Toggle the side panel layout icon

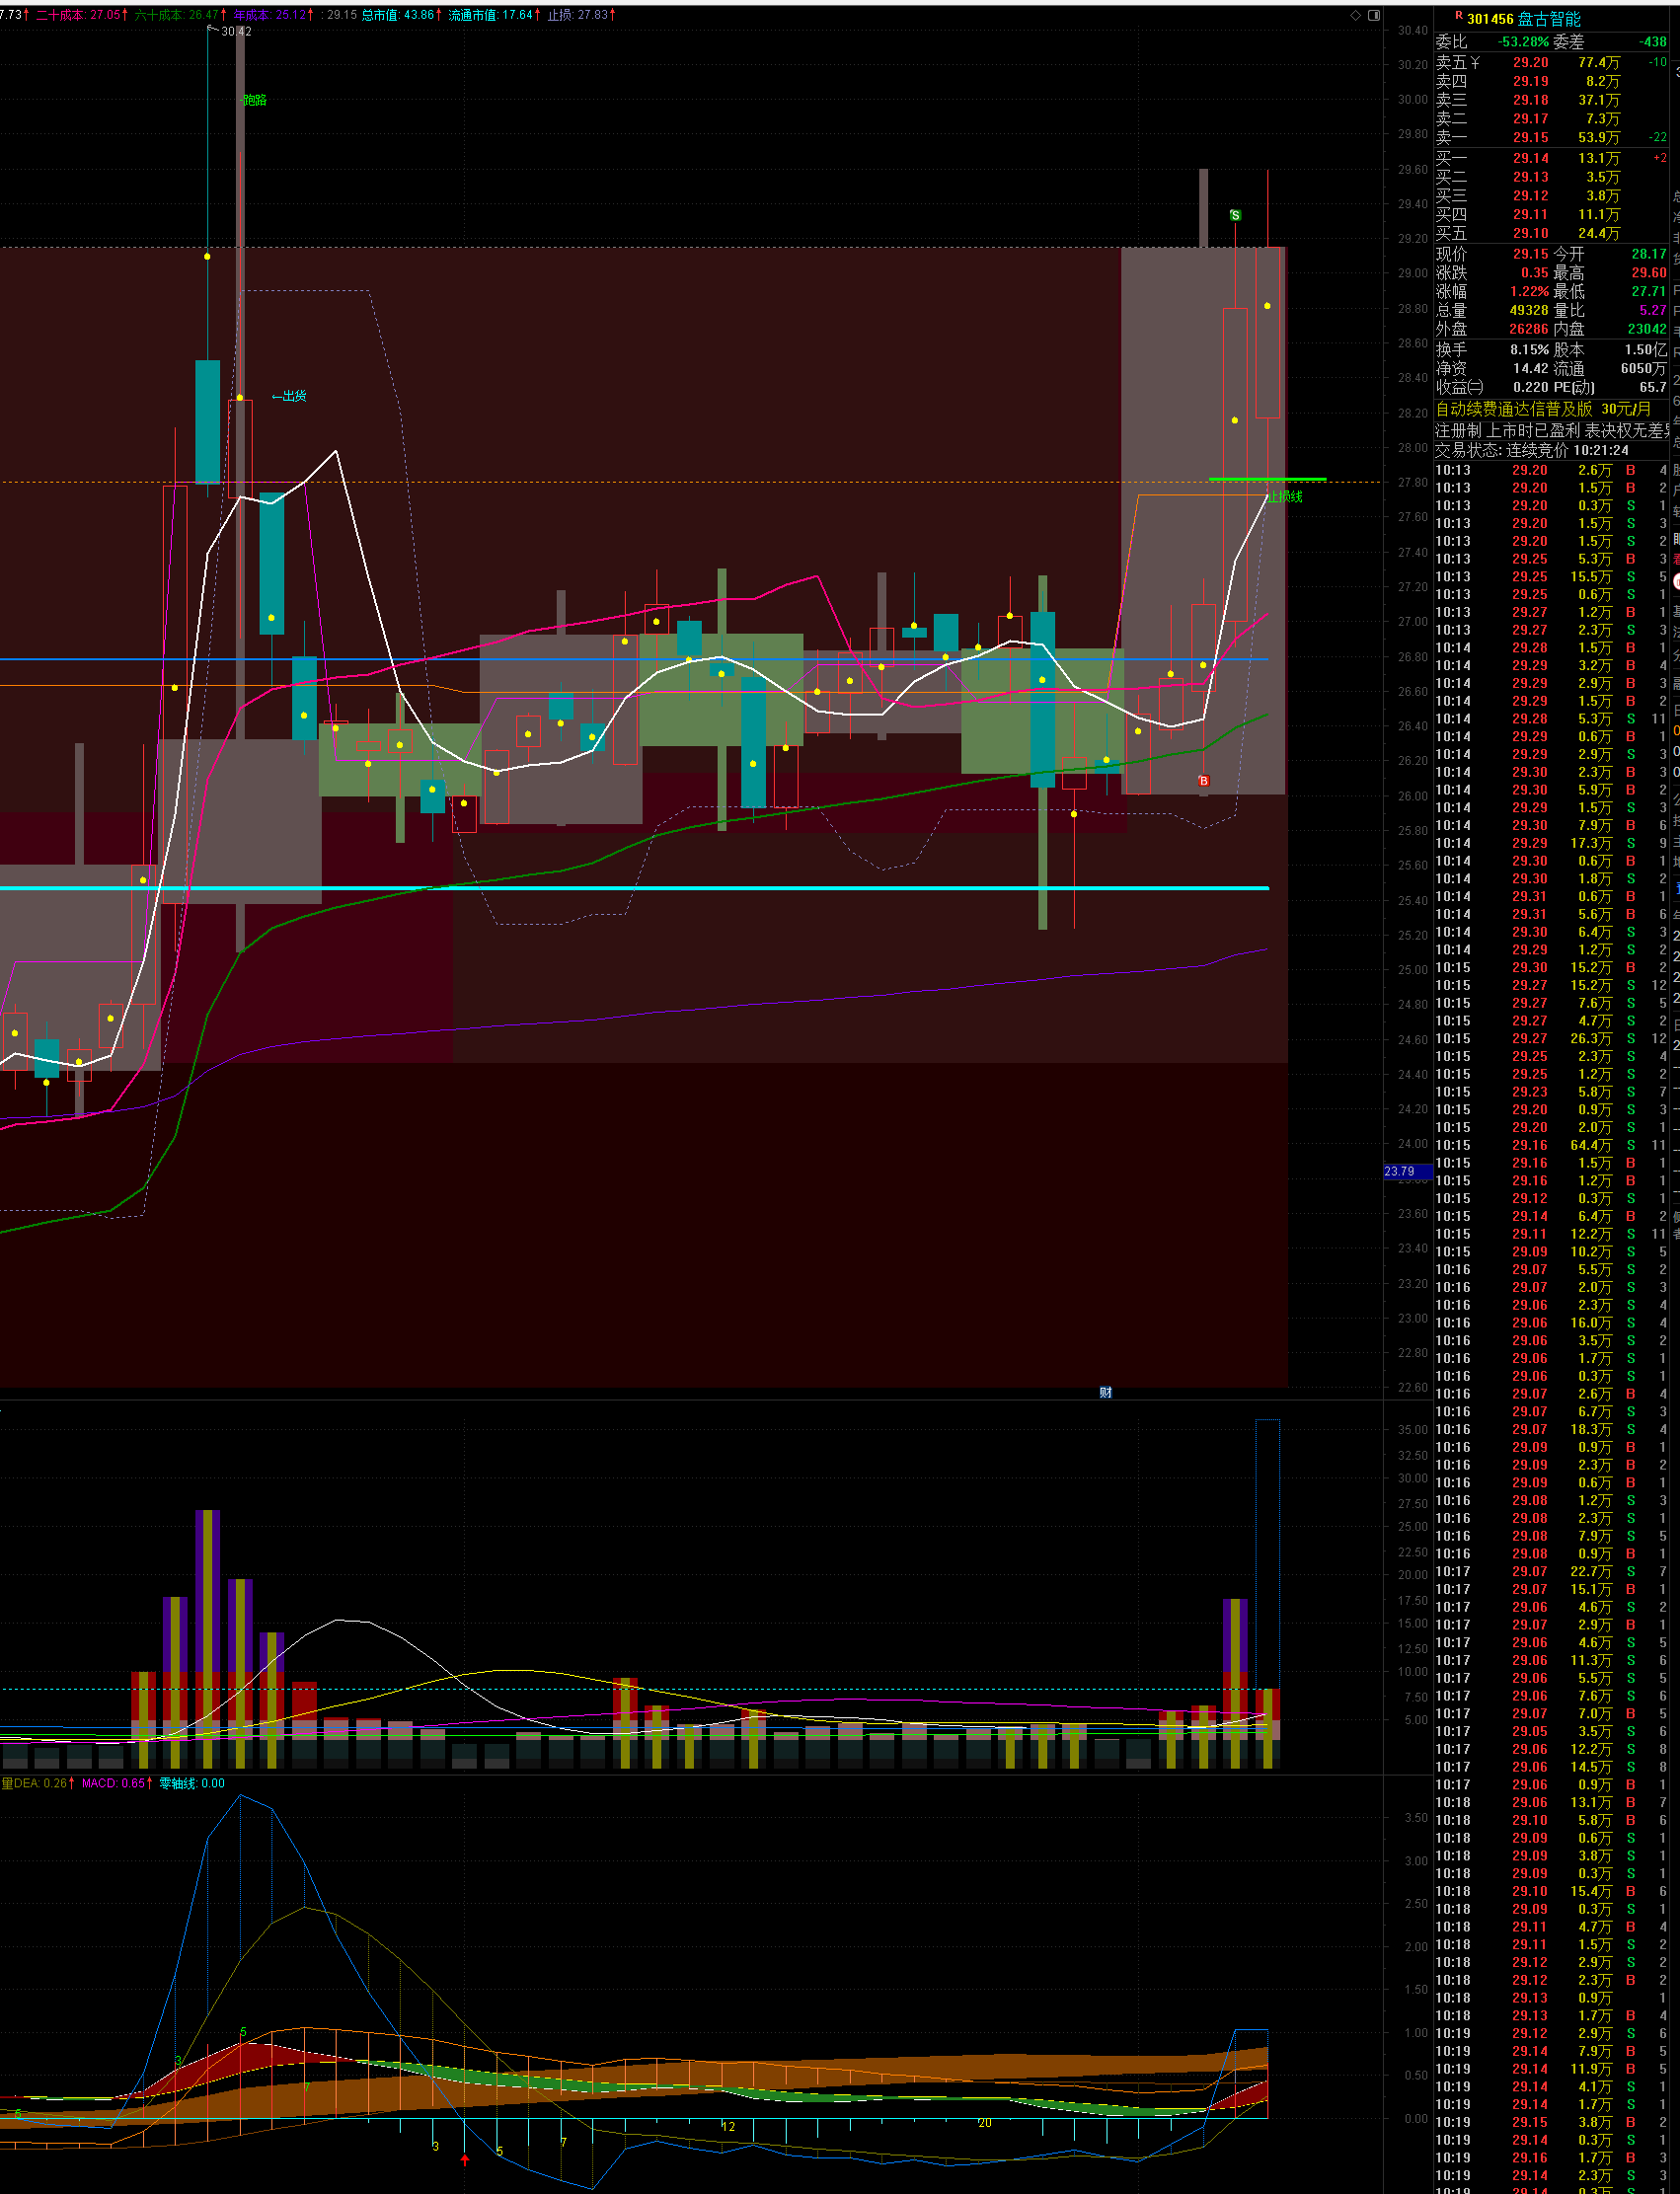tap(1374, 15)
